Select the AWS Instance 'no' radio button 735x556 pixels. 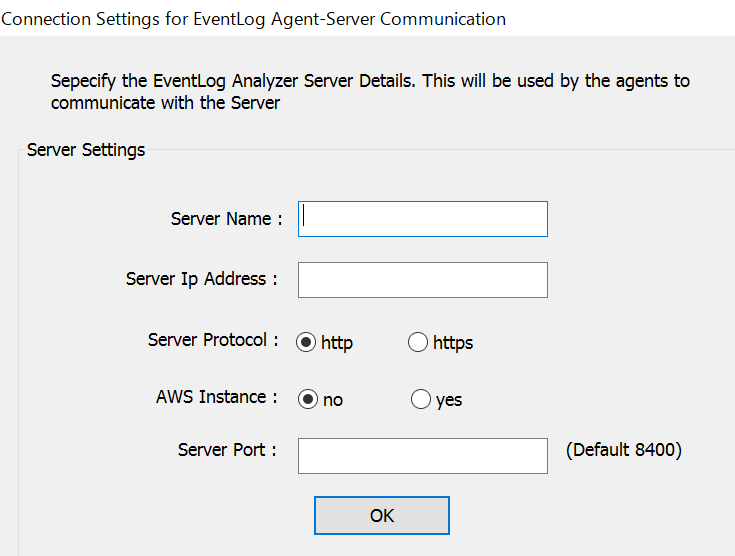(309, 400)
